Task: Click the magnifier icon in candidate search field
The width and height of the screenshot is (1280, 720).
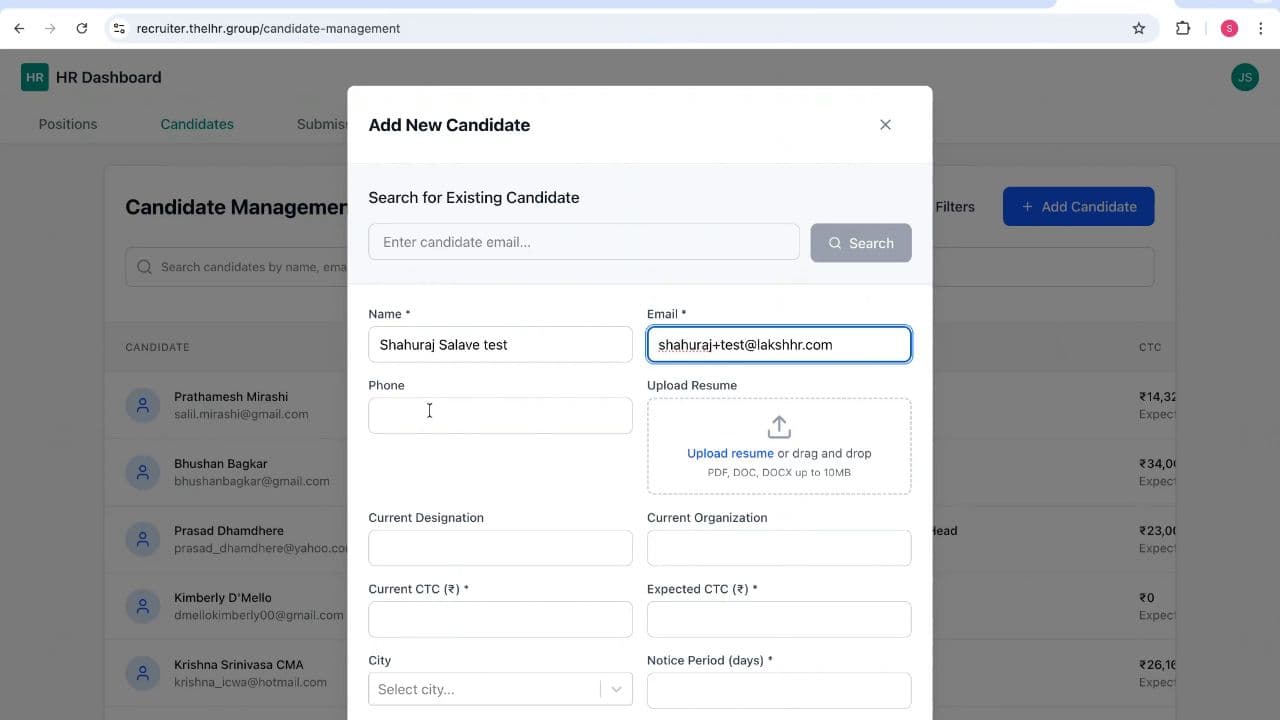Action: pyautogui.click(x=144, y=267)
